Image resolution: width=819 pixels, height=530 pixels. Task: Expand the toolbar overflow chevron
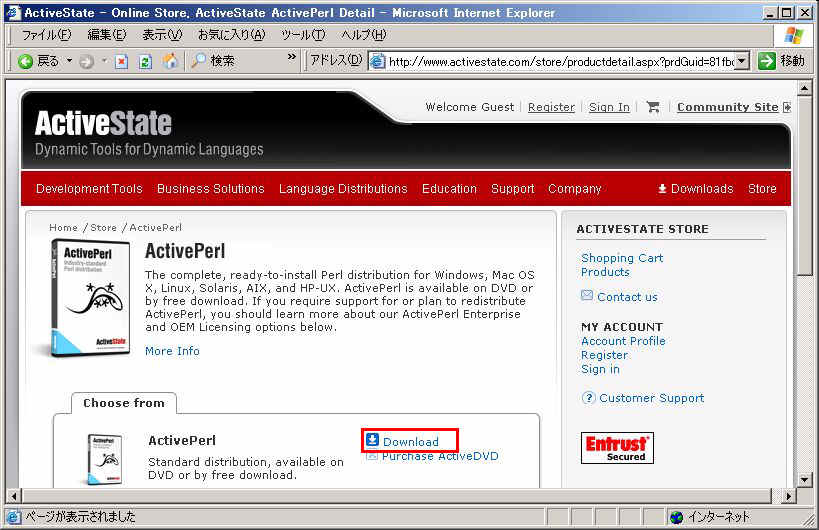pos(291,56)
